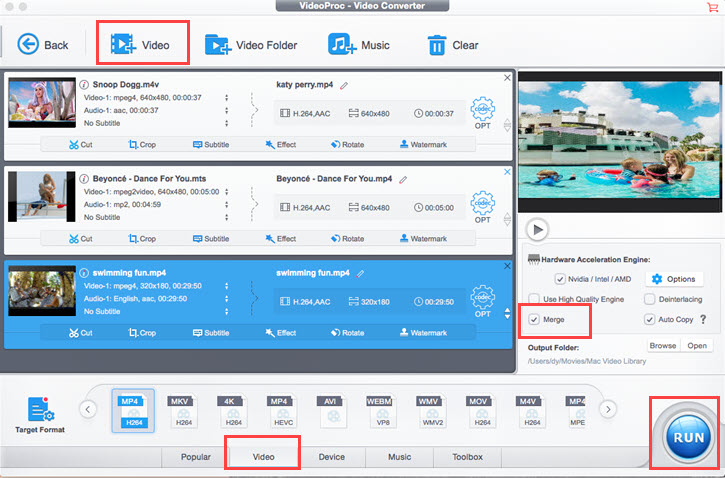Viewport: 725px width, 478px height.
Task: Rename swimming fun.mp4 output via pencil
Action: coord(360,274)
